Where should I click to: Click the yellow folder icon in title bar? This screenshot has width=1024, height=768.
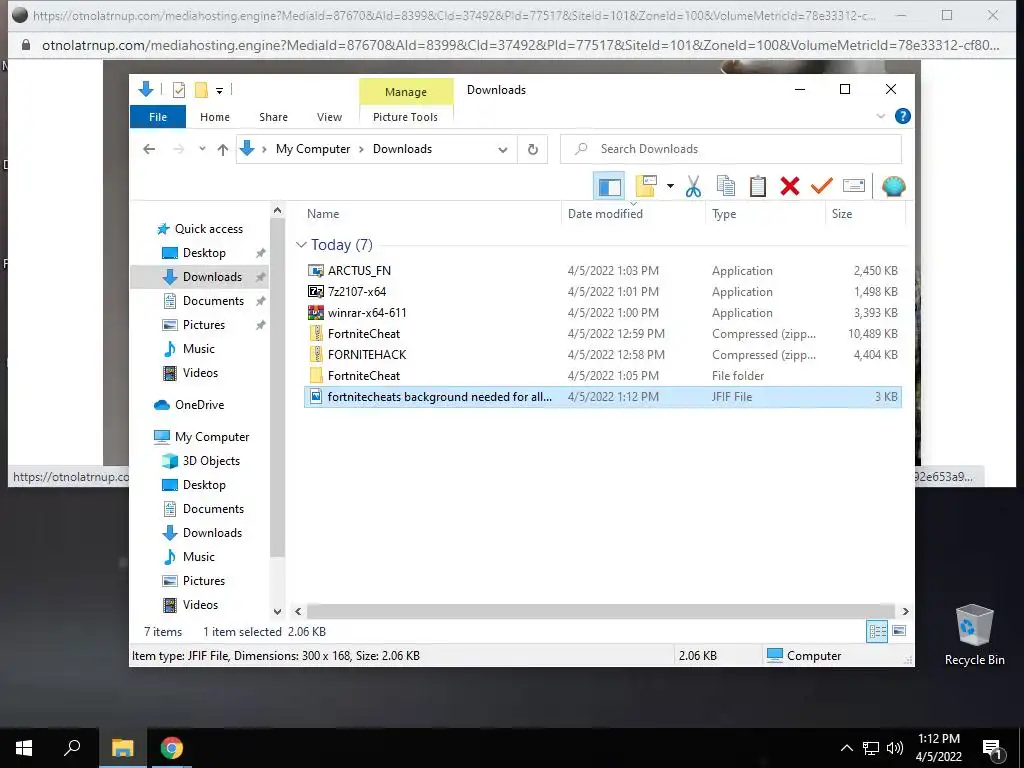tap(201, 90)
